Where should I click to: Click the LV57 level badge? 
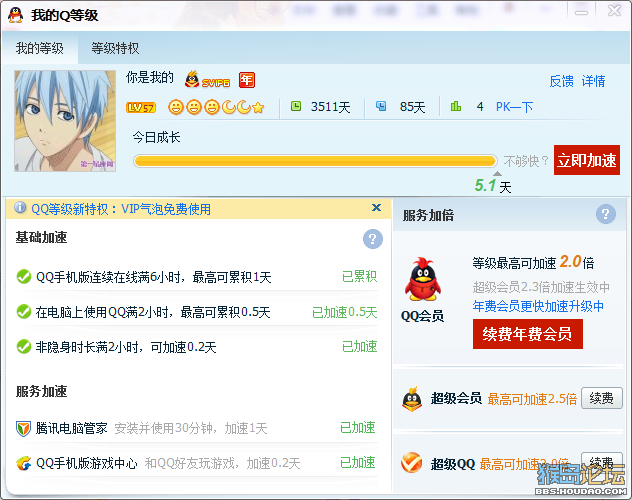(141, 107)
